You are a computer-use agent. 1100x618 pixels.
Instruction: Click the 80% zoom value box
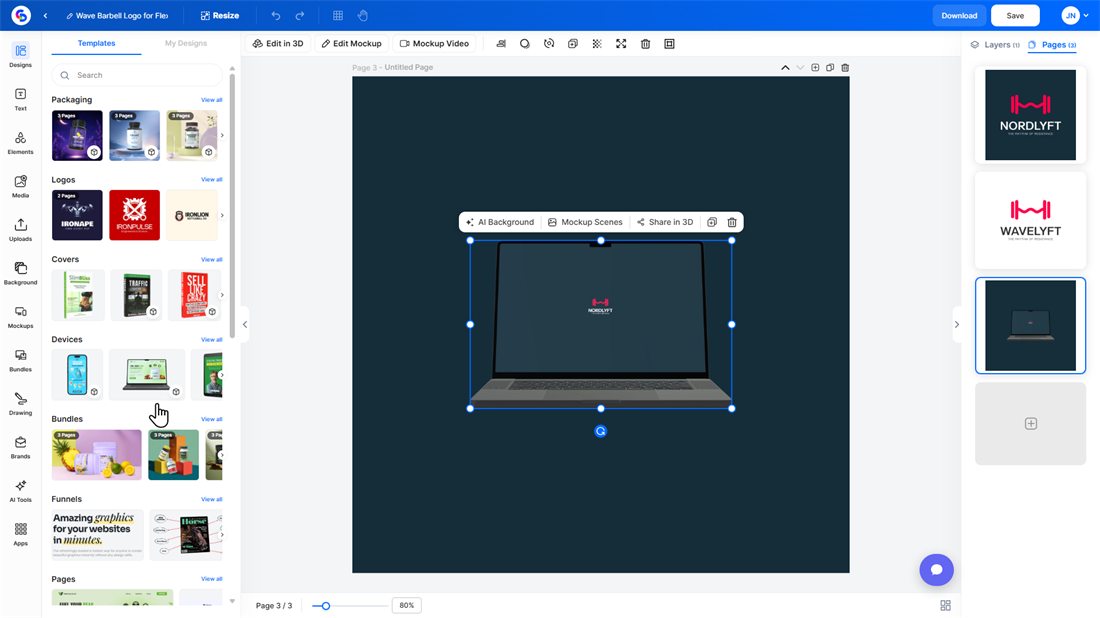pyautogui.click(x=407, y=605)
